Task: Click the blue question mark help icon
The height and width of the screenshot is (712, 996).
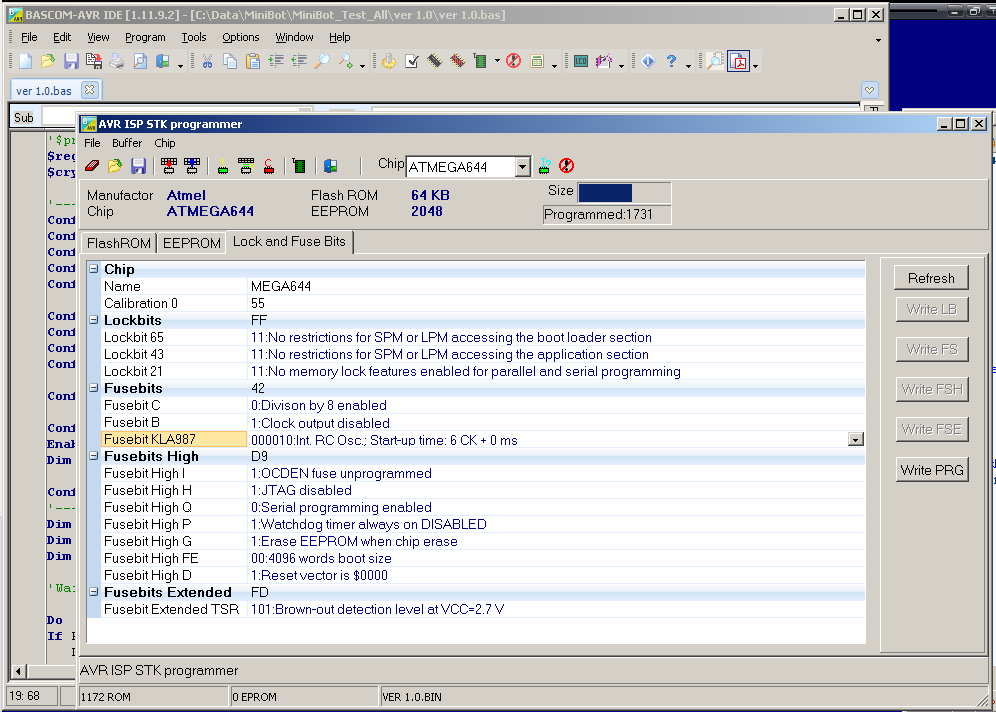Action: (671, 62)
